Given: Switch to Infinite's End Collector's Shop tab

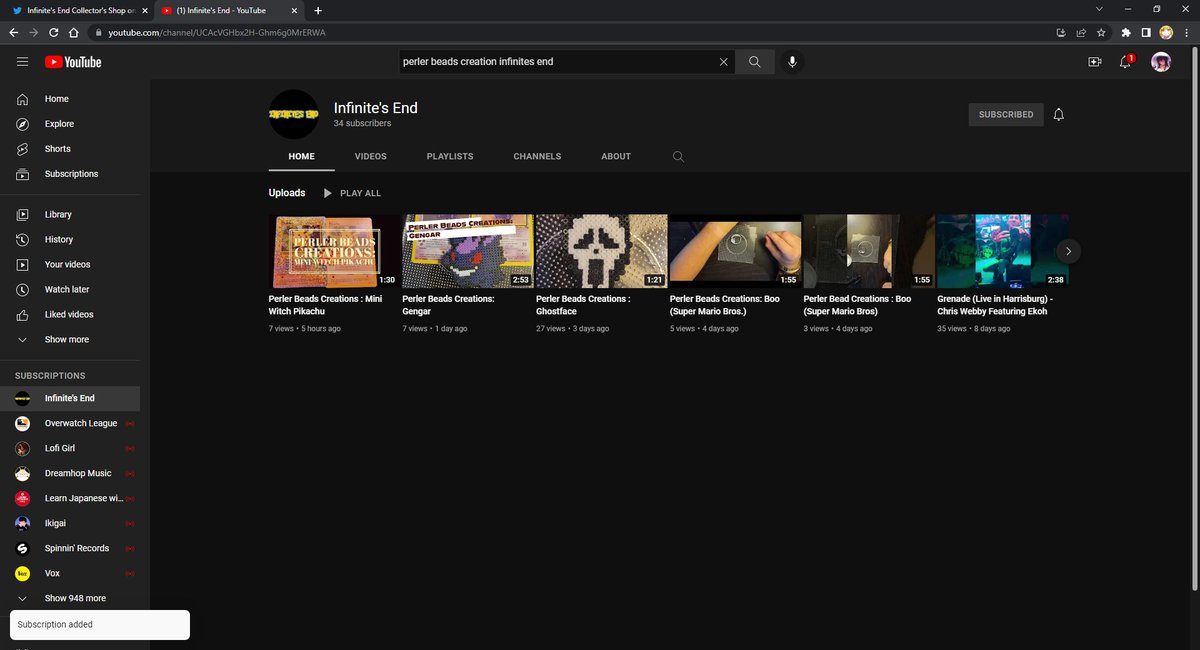Looking at the screenshot, I should pyautogui.click(x=78, y=10).
